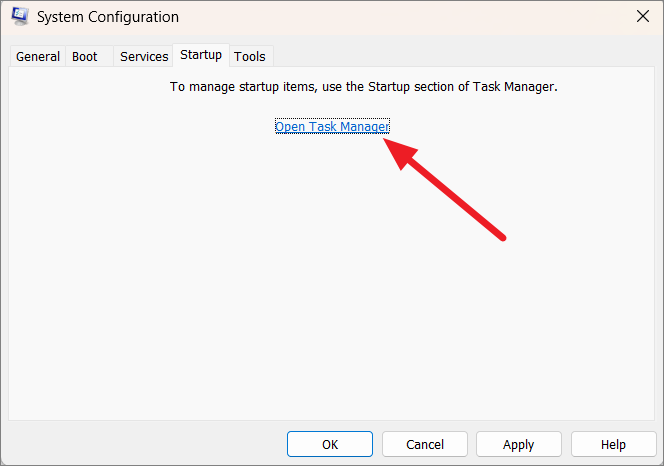The width and height of the screenshot is (664, 466).
Task: Switch to the General tab
Action: [38, 56]
